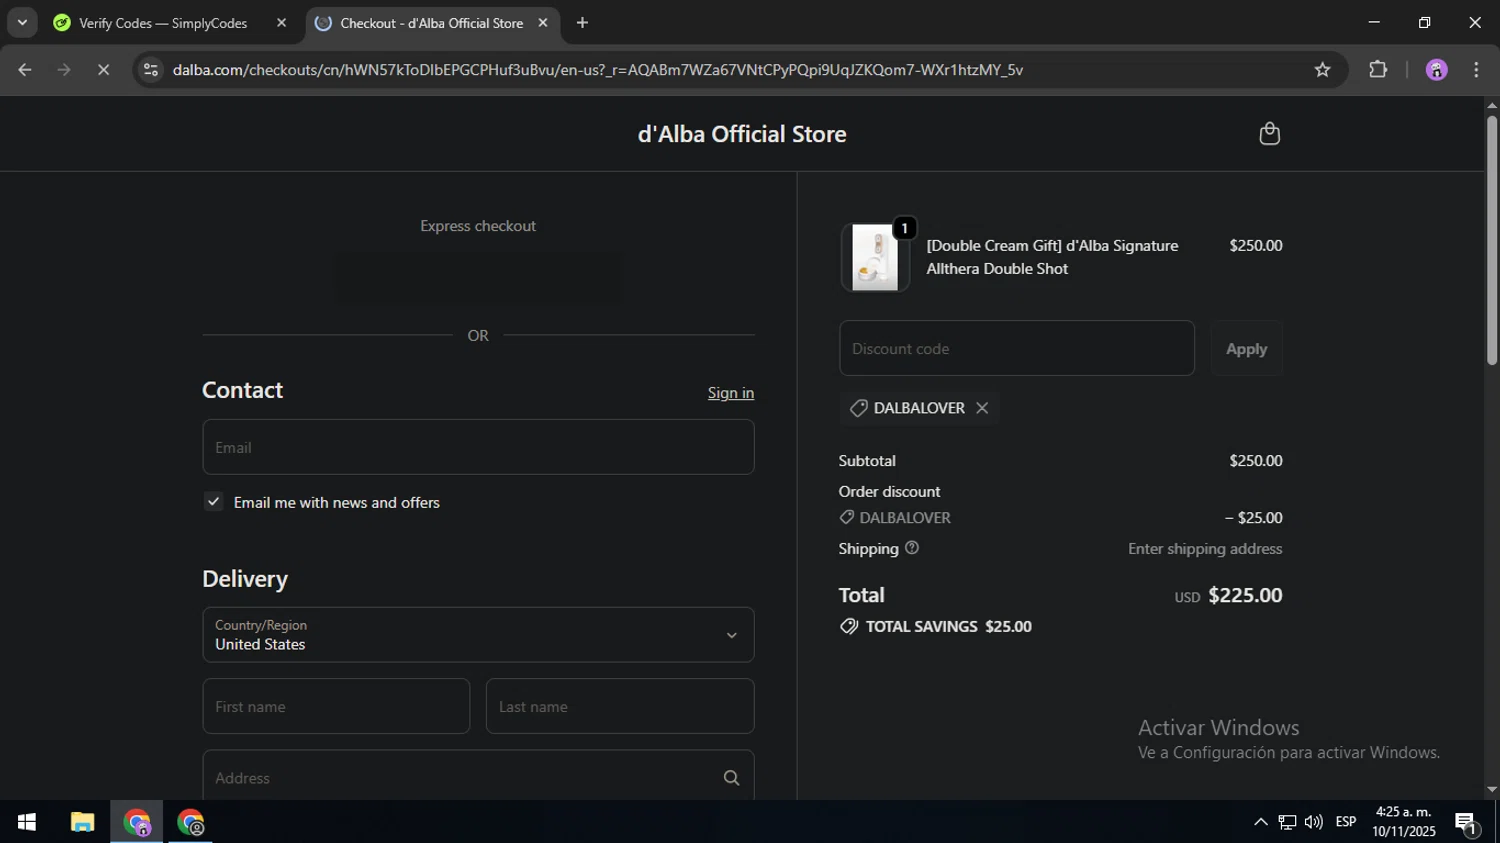
Task: Click the address bar URL
Action: tap(597, 70)
